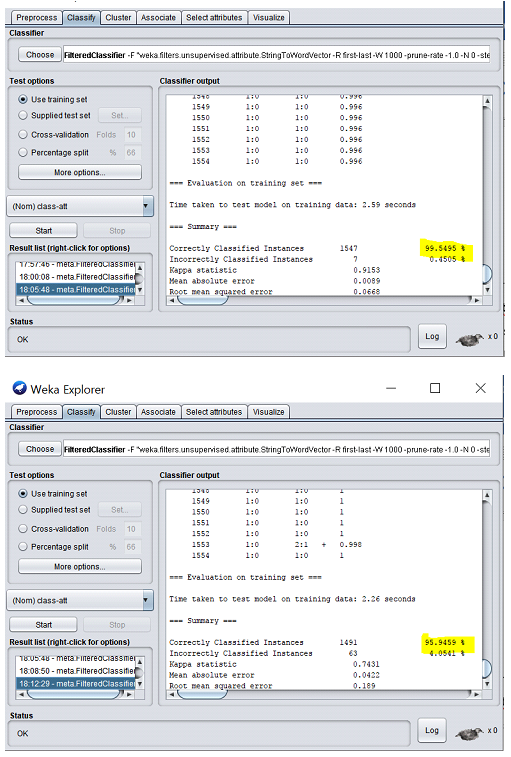Click Start in the 99.5495% window
Image resolution: width=511 pixels, height=757 pixels.
[x=43, y=231]
